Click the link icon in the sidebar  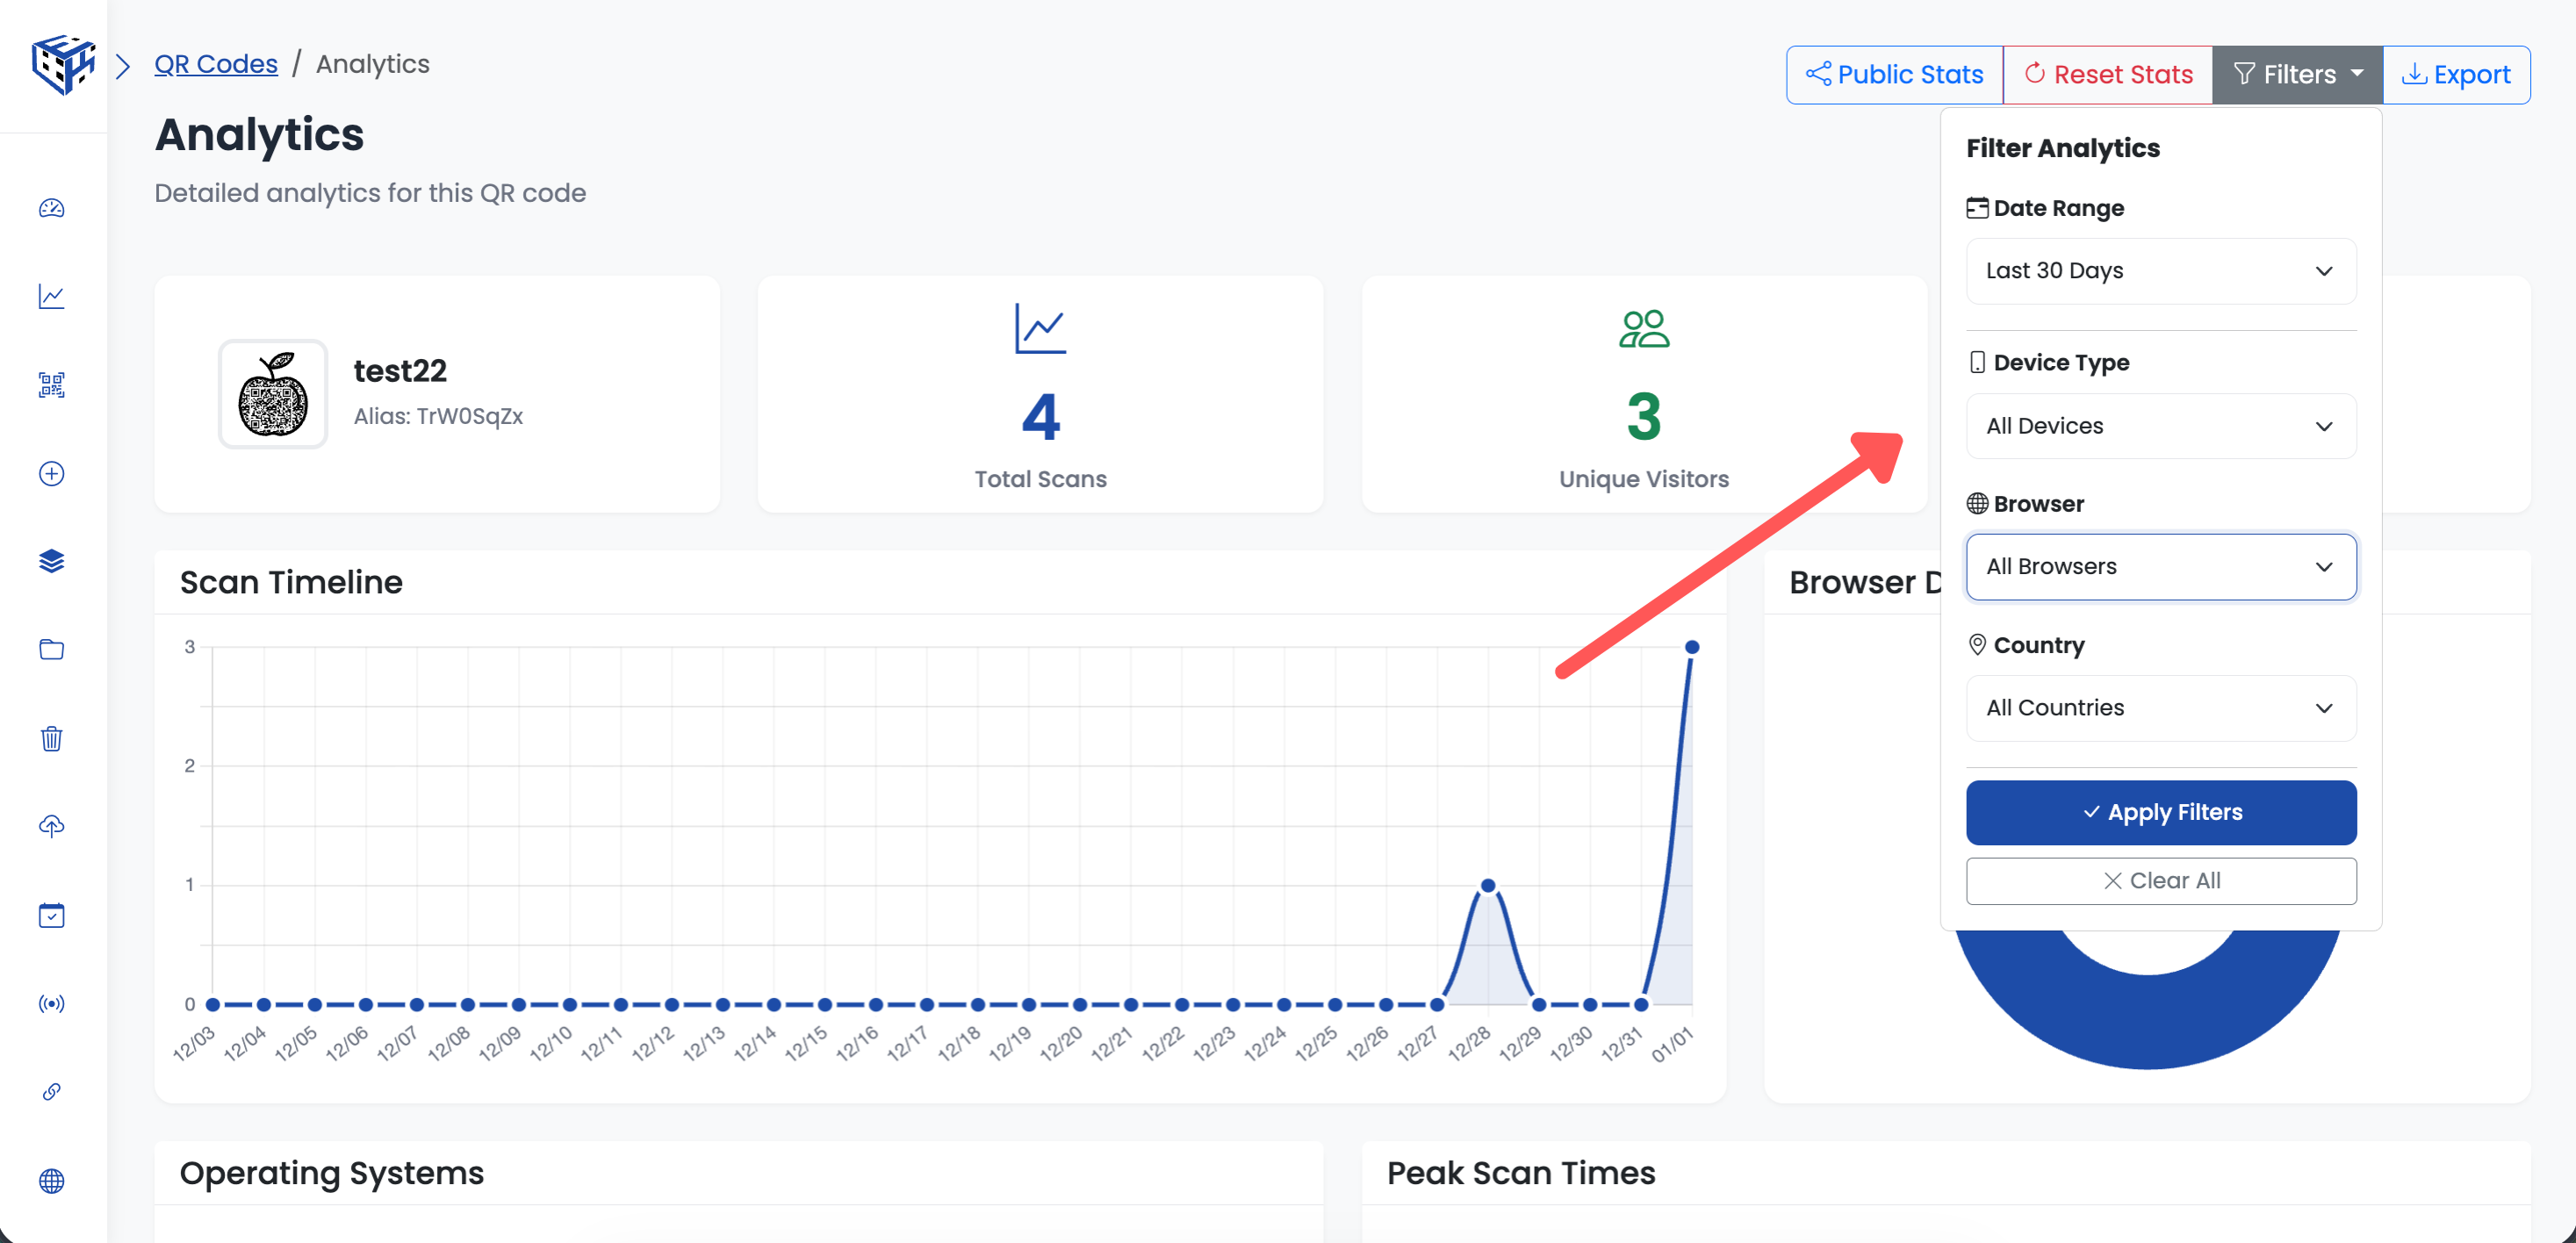click(x=51, y=1092)
